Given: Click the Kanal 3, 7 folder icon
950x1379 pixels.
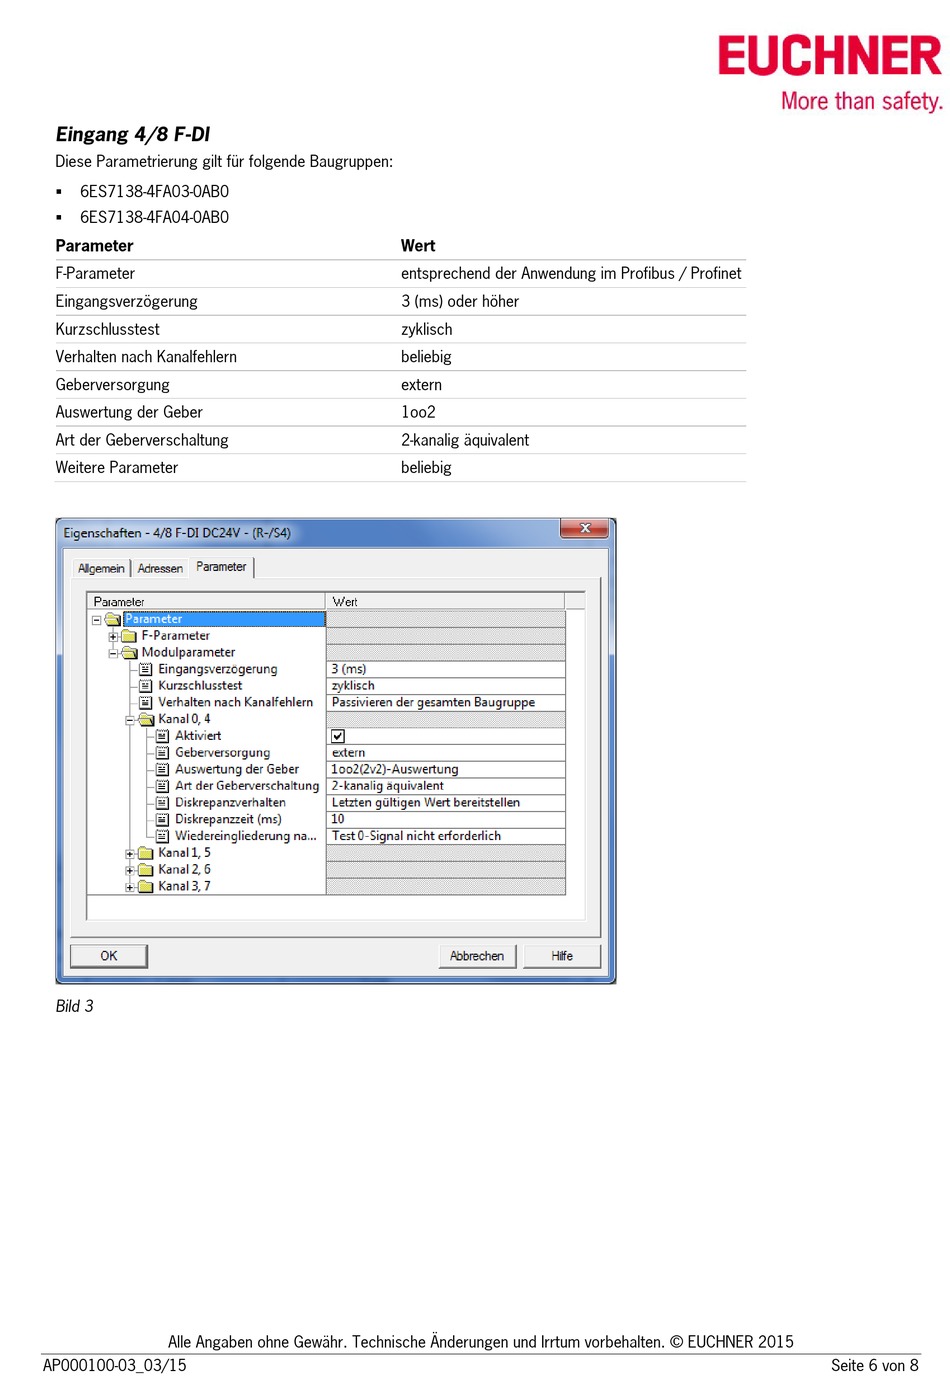Looking at the screenshot, I should coord(146,886).
